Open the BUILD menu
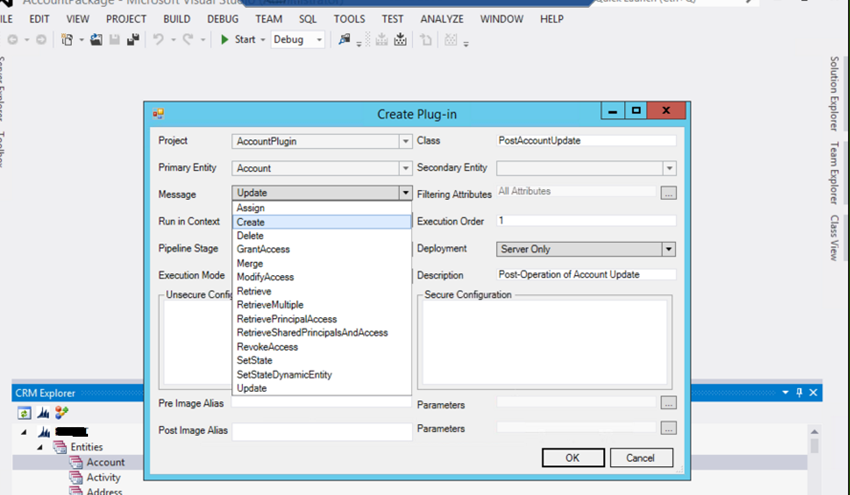 click(177, 19)
